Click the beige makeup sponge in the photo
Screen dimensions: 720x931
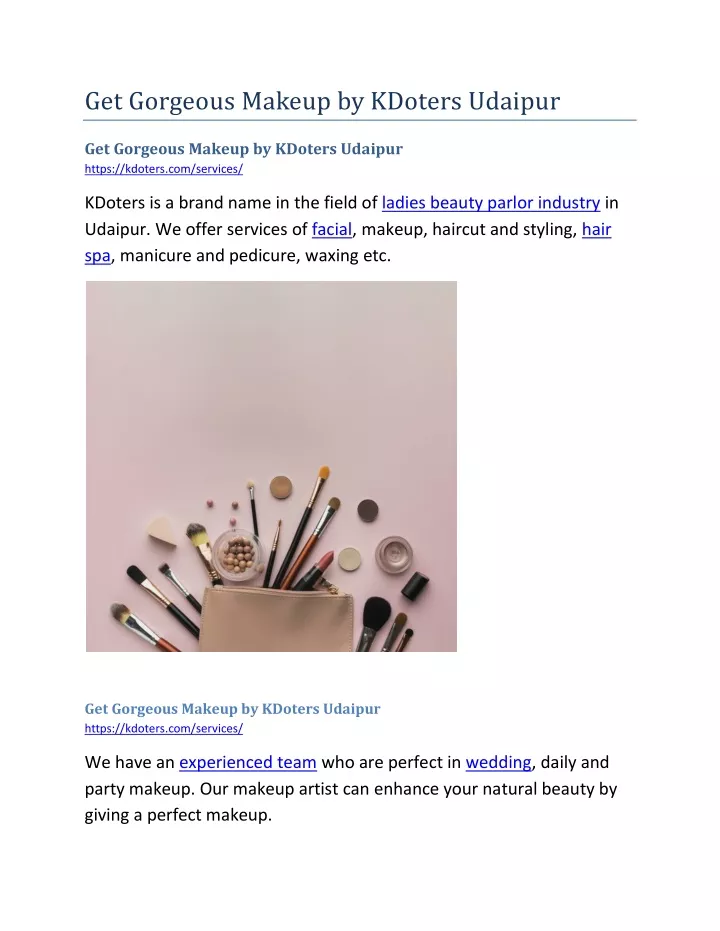click(162, 531)
